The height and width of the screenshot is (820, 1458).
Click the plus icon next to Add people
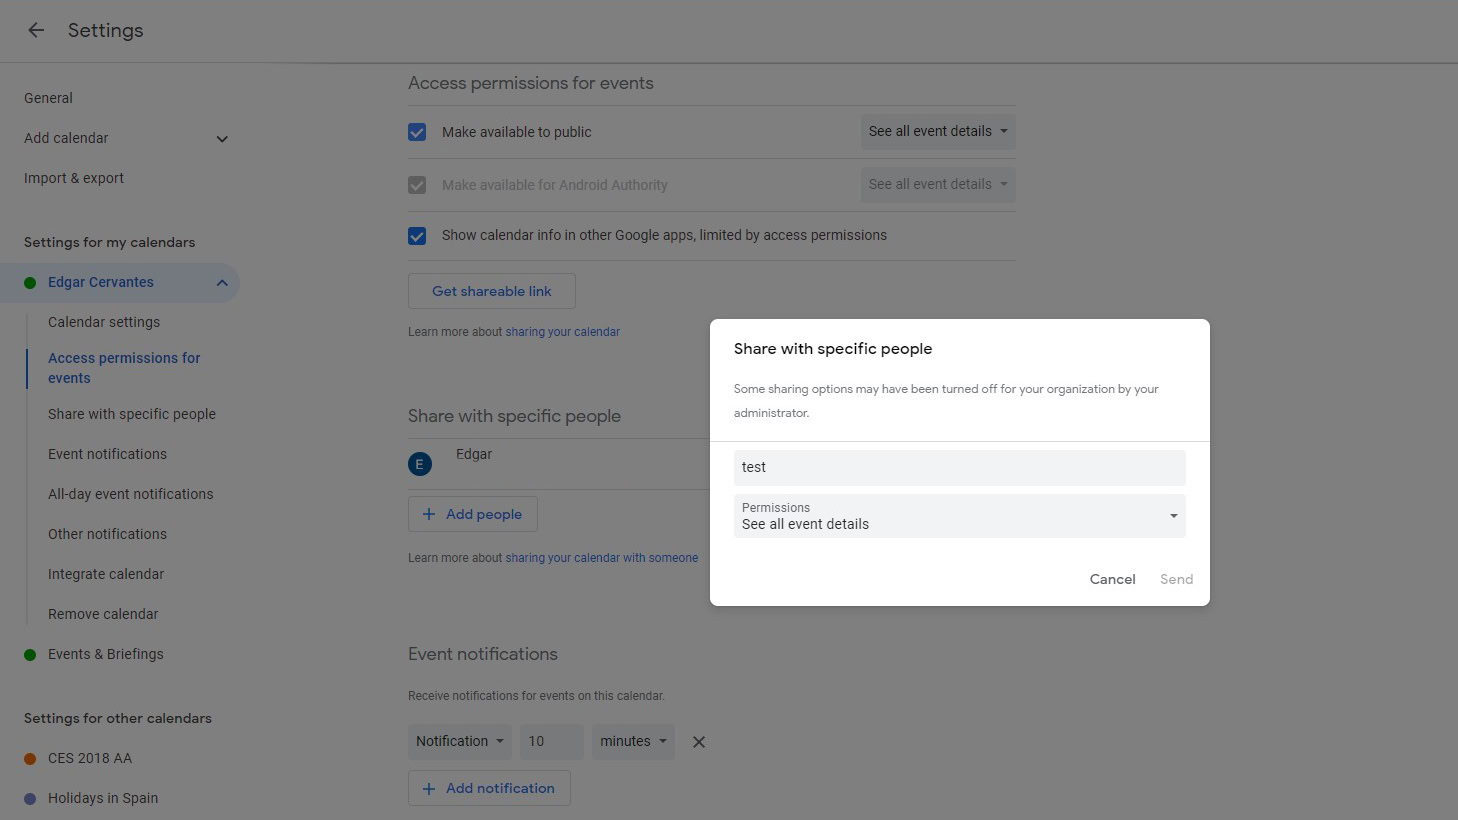tap(430, 513)
